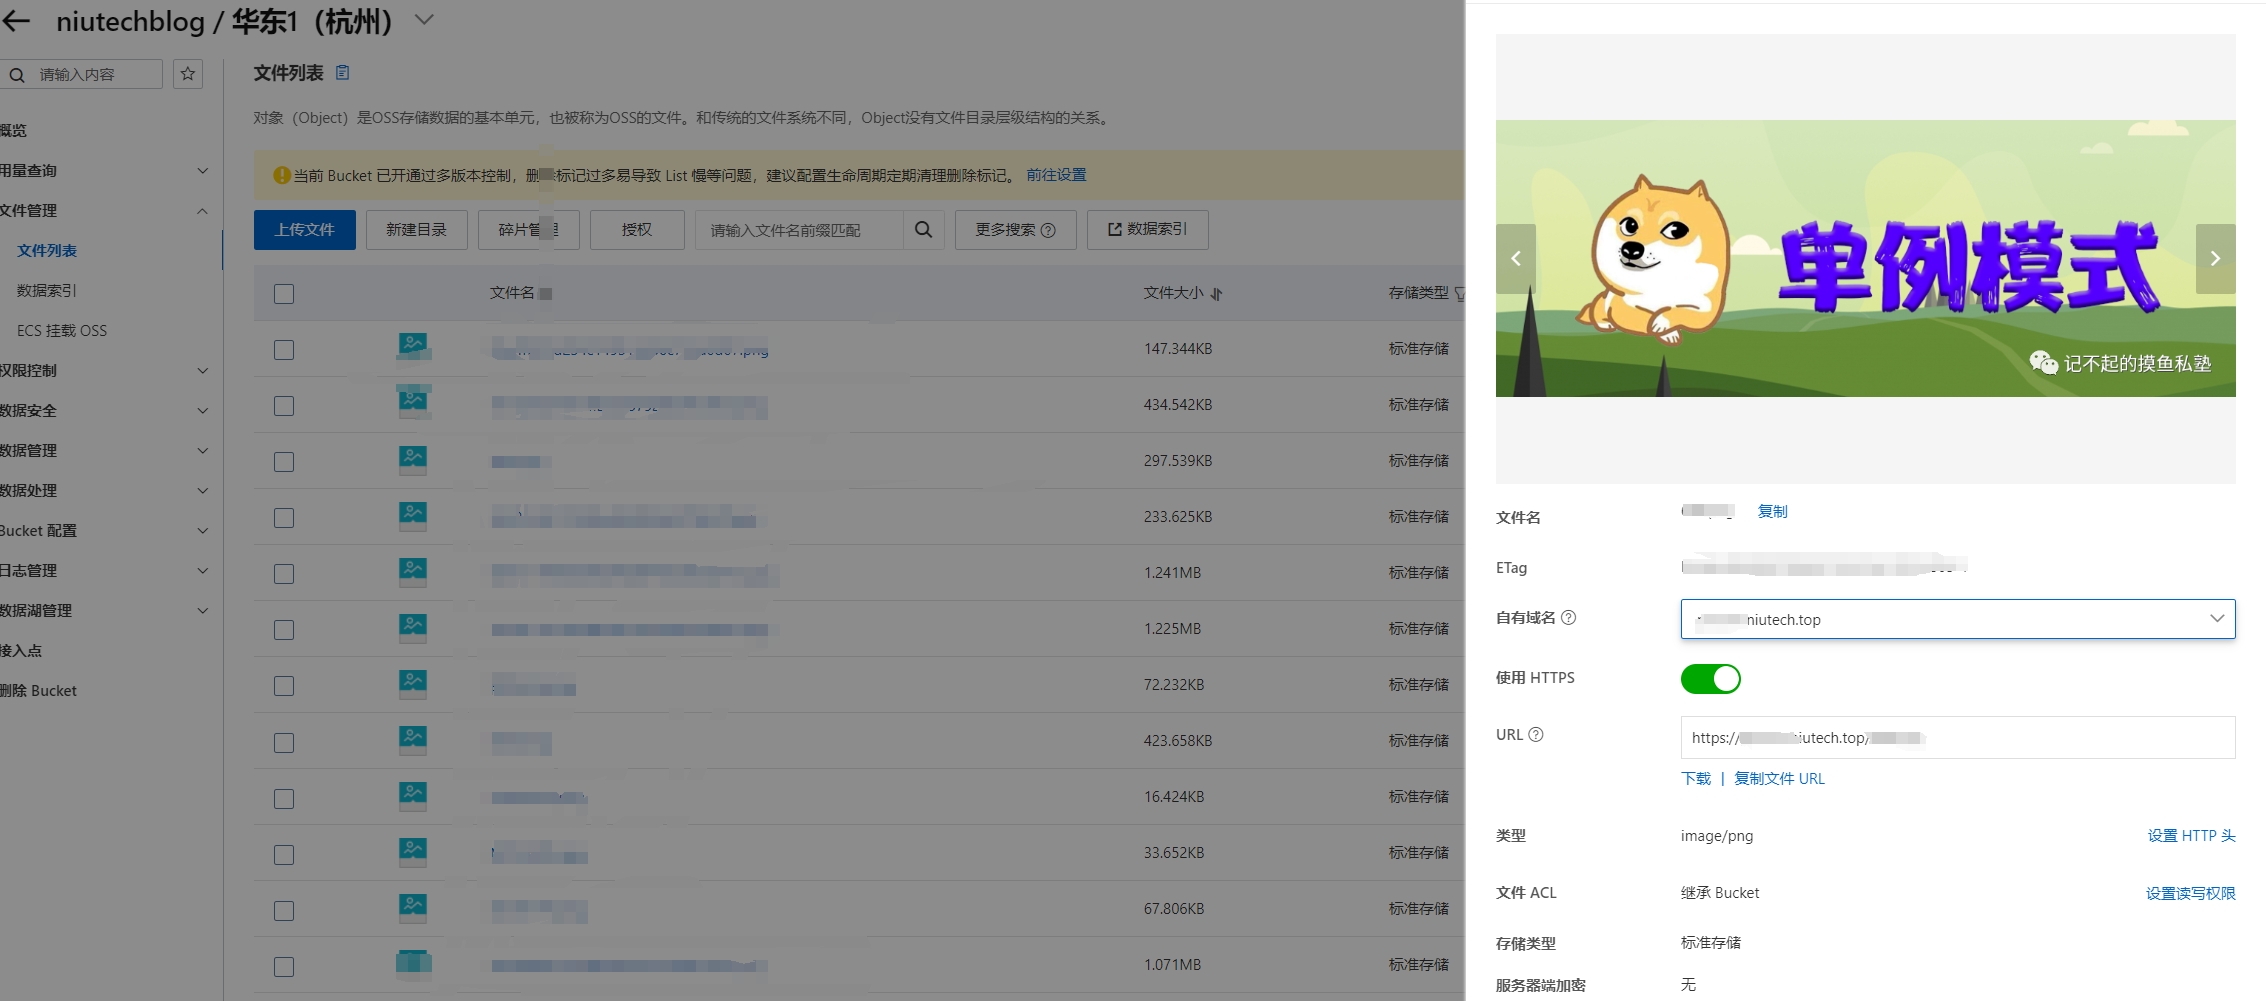Check the row with size 1.225MB
This screenshot has height=1001, width=2266.
click(x=284, y=630)
